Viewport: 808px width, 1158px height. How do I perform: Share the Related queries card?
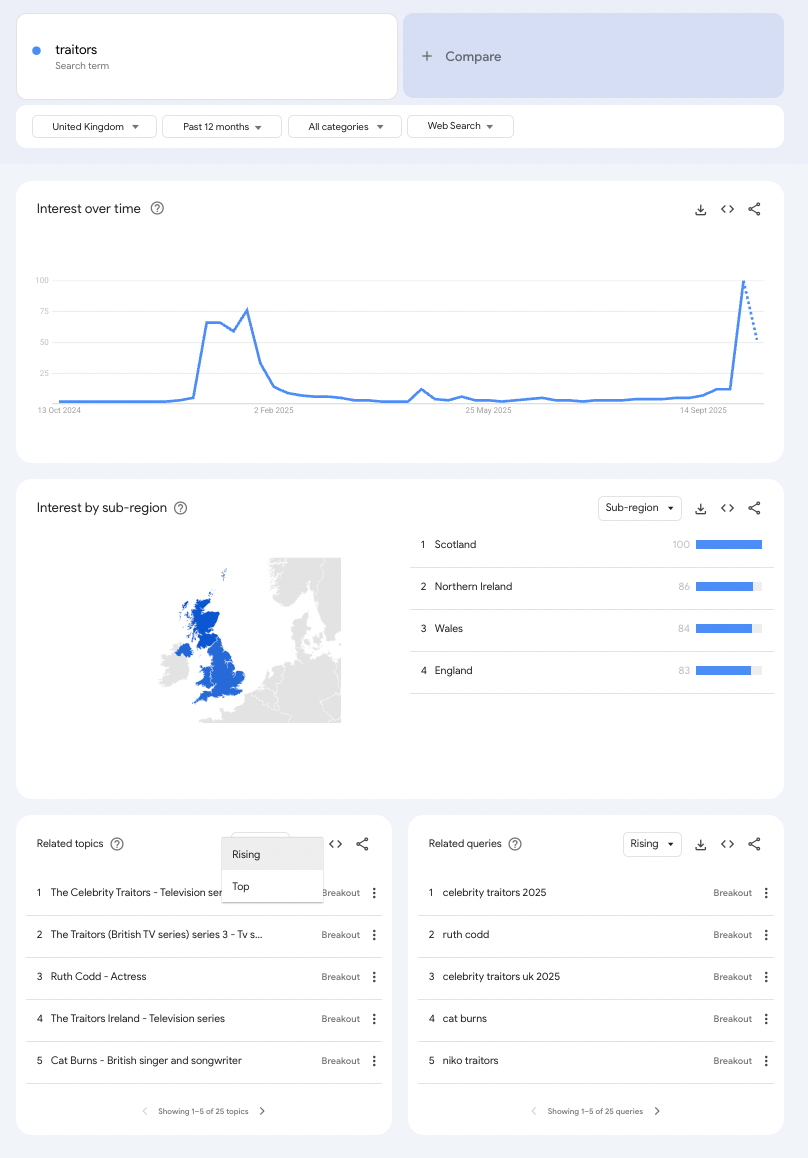[755, 844]
